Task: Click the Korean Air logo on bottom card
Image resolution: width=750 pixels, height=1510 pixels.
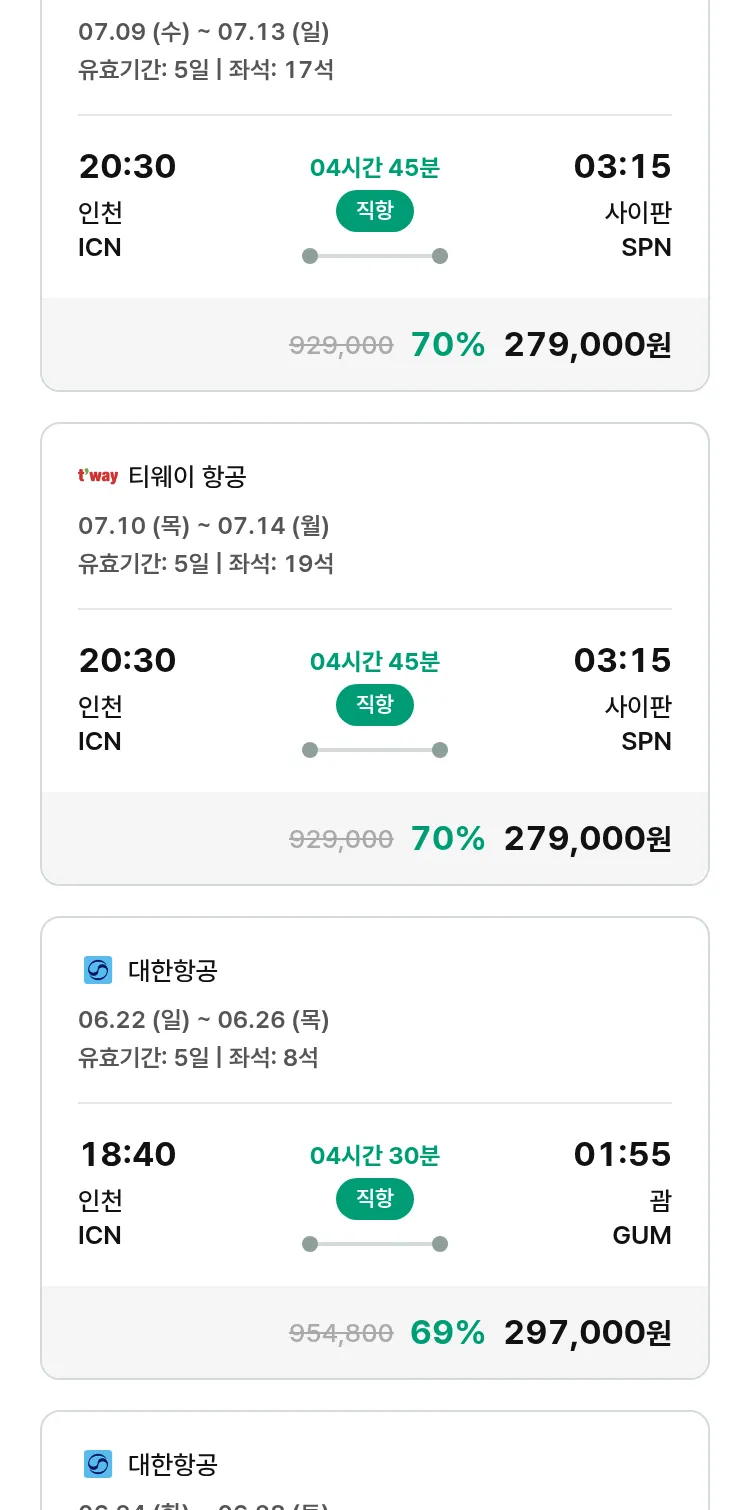Action: (x=98, y=1464)
